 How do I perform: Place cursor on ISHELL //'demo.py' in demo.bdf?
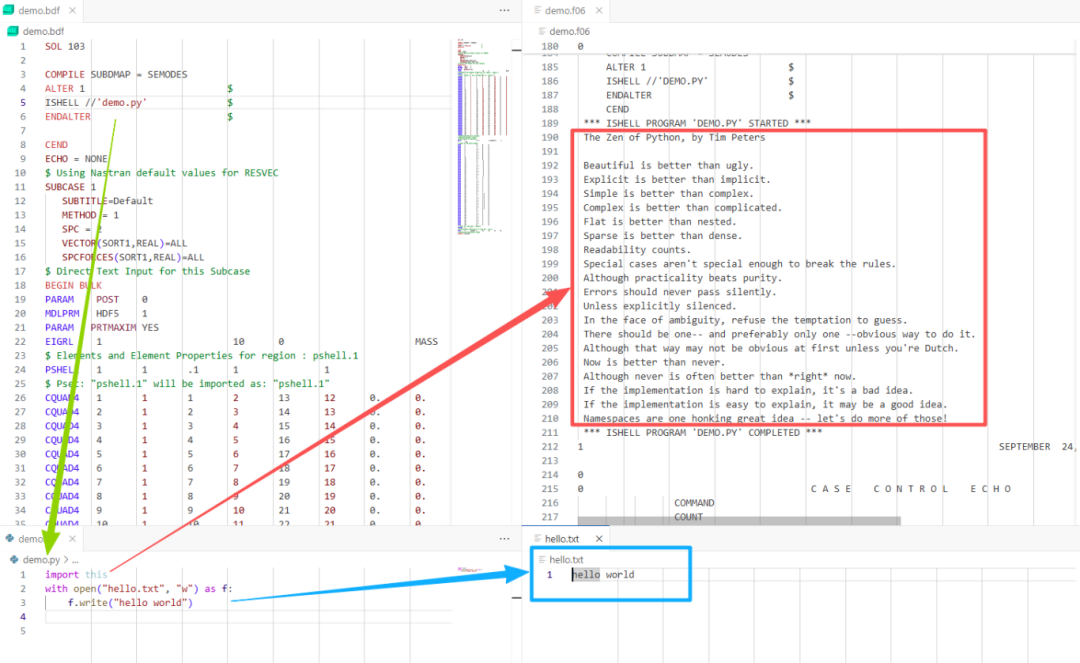coord(96,103)
